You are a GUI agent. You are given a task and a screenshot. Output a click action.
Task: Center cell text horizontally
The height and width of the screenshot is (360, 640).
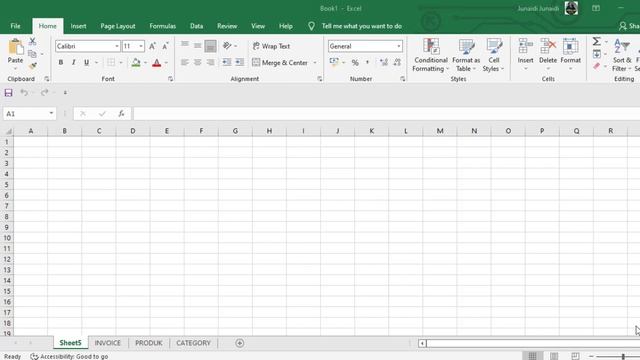(198, 62)
